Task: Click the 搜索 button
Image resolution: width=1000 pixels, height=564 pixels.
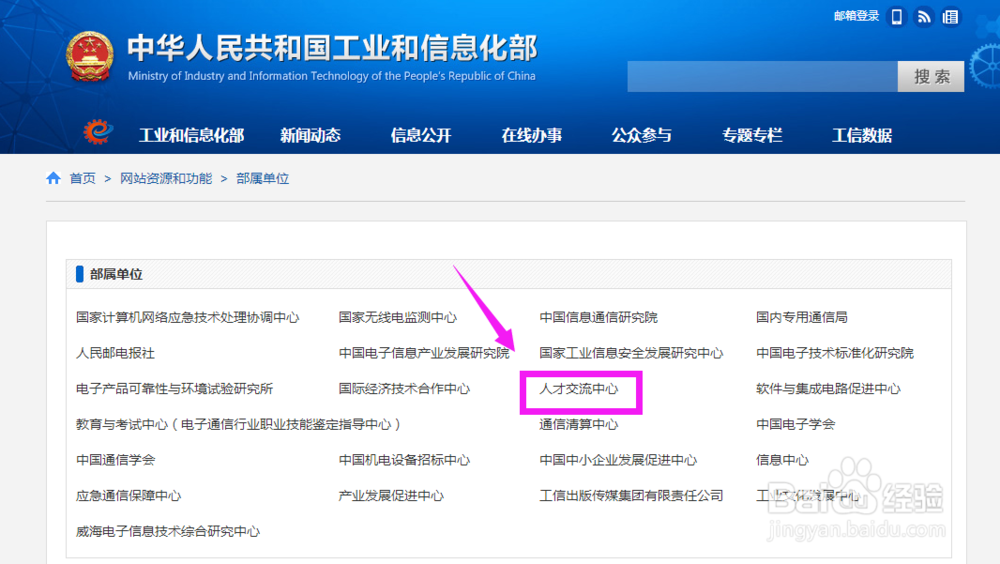Action: point(931,77)
